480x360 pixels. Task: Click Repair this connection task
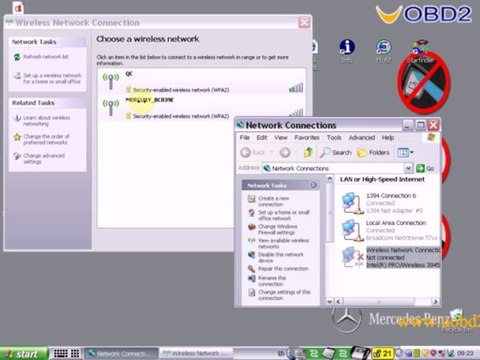click(278, 269)
